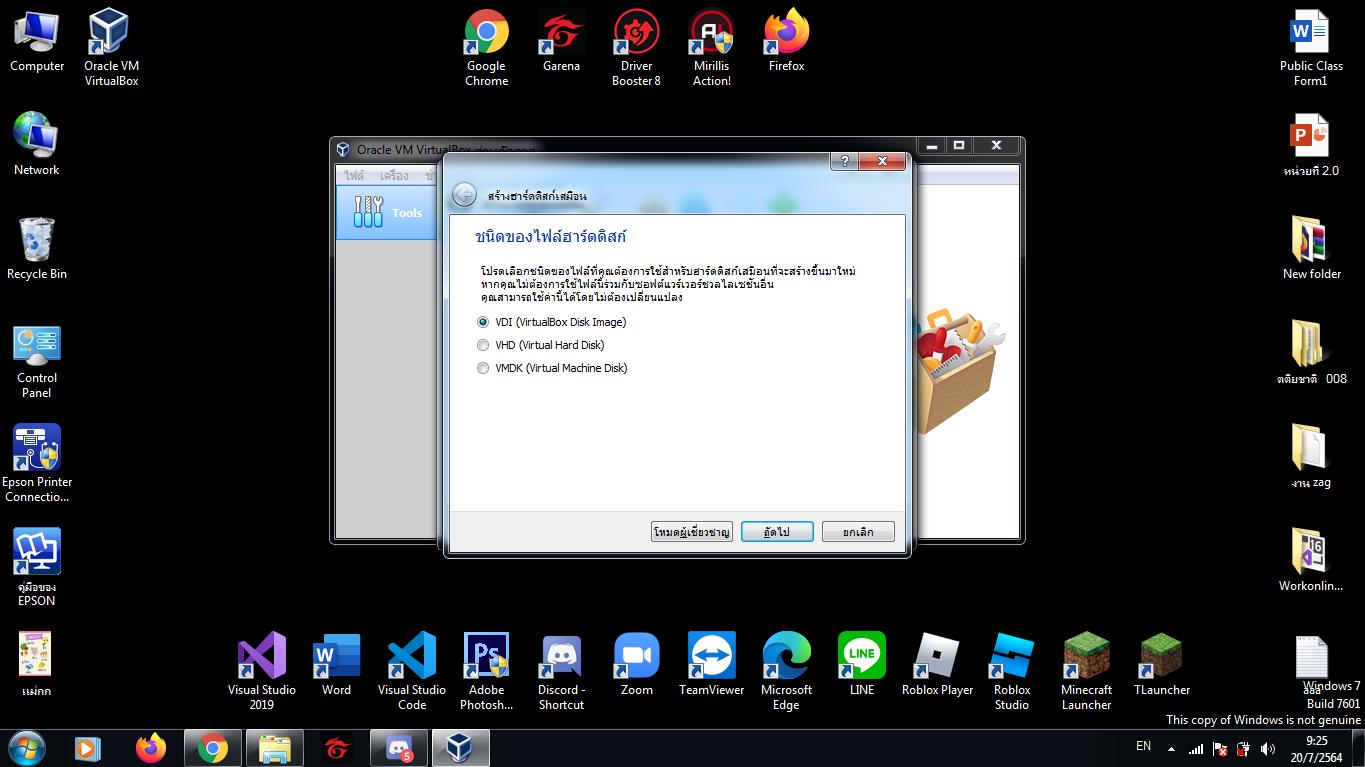The height and width of the screenshot is (767, 1365).
Task: Open Adobe Photoshop shortcut
Action: click(x=487, y=671)
